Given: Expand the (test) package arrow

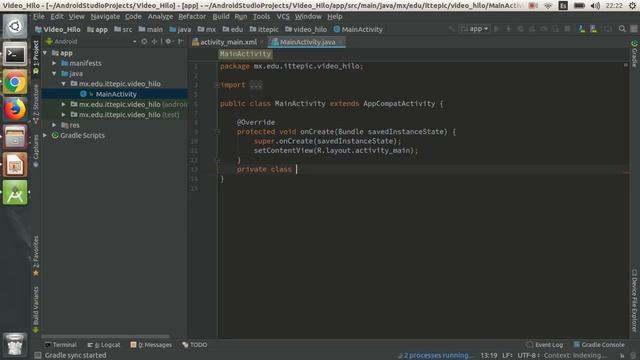Looking at the screenshot, I should tap(64, 115).
